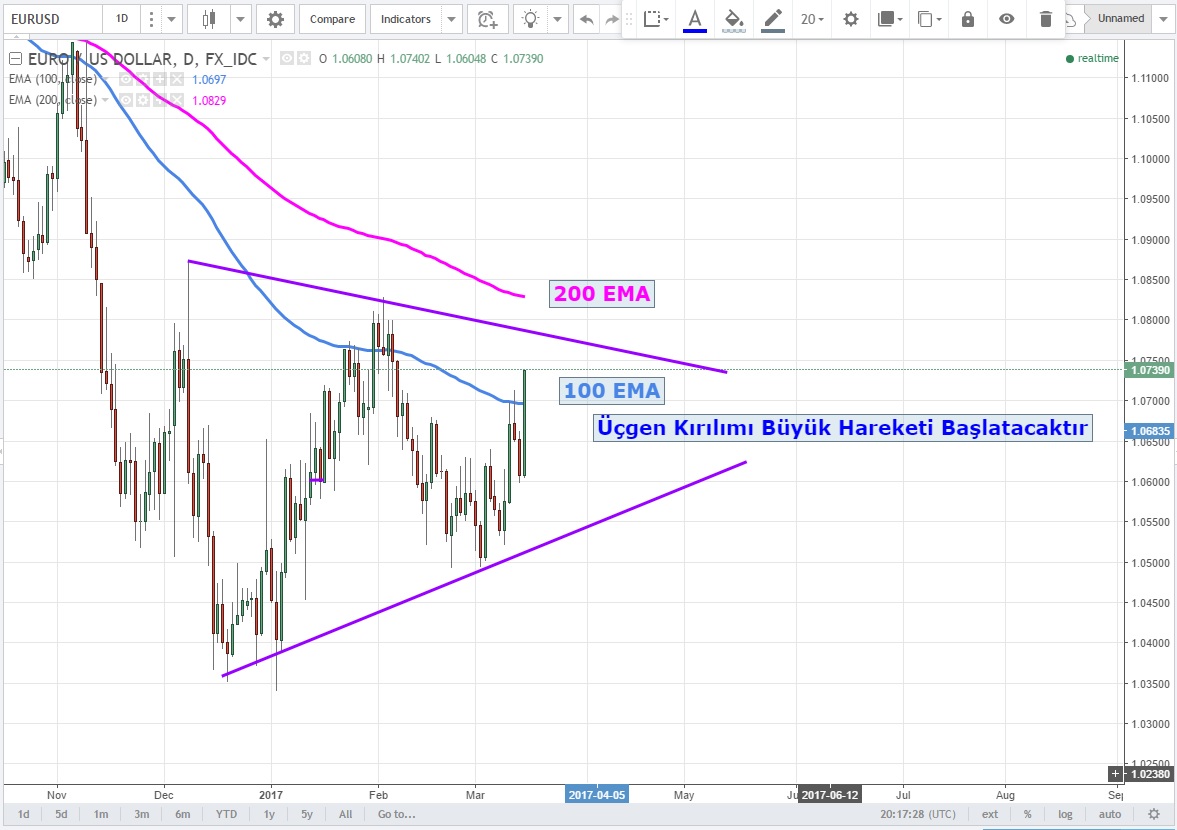Toggle the log scale option
Image resolution: width=1177 pixels, height=830 pixels.
click(x=1066, y=814)
